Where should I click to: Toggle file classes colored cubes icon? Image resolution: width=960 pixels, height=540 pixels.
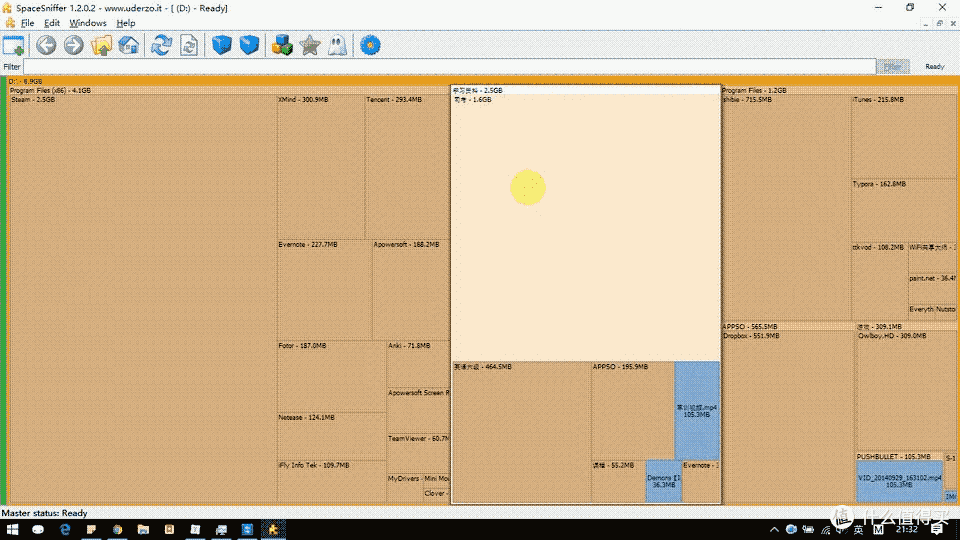(282, 45)
